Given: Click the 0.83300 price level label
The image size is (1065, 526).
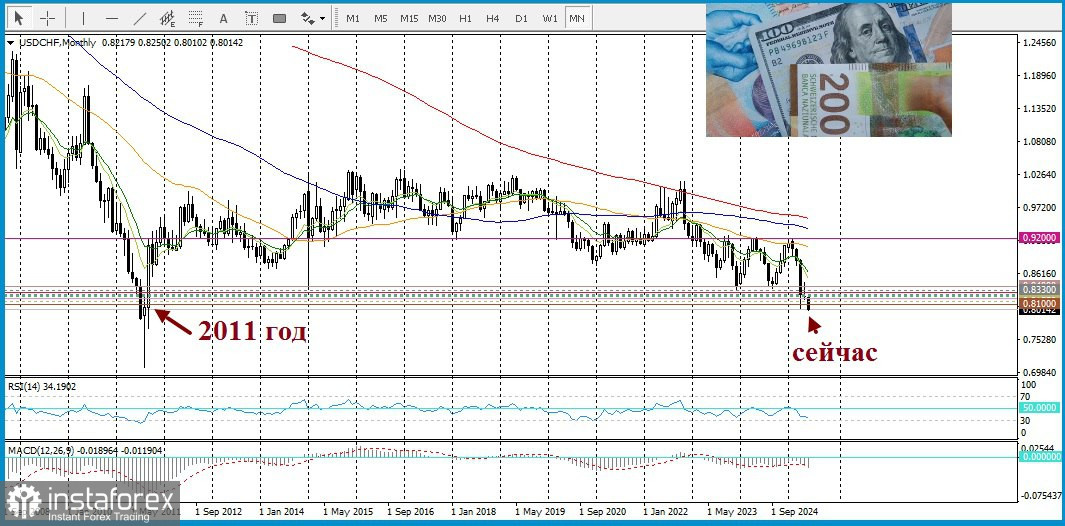Looking at the screenshot, I should [x=1039, y=290].
